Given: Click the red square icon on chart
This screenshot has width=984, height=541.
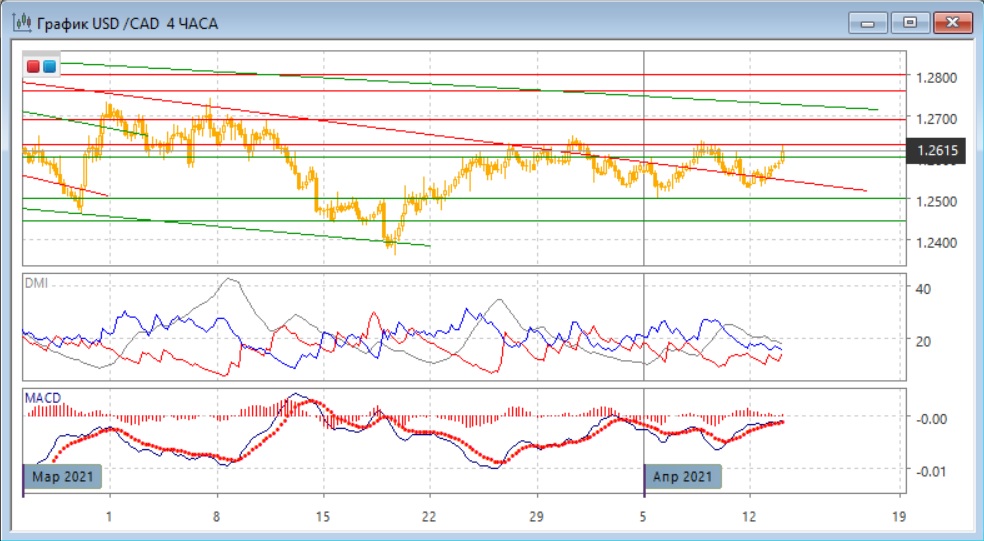Looking at the screenshot, I should (x=33, y=67).
